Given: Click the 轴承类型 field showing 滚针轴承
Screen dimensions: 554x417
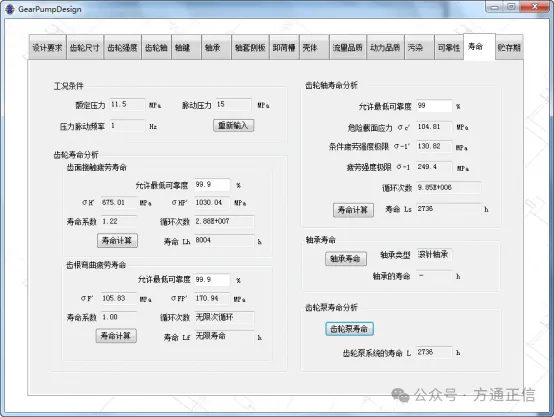Looking at the screenshot, I should point(434,254).
